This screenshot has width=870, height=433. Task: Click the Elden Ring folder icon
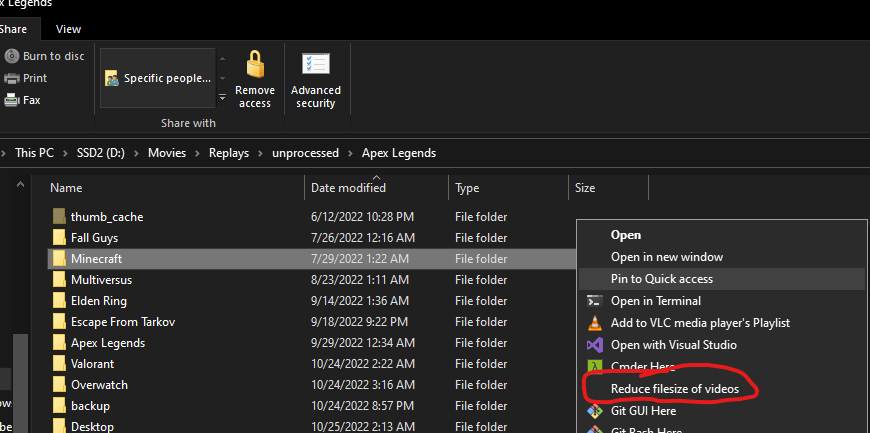pos(59,301)
